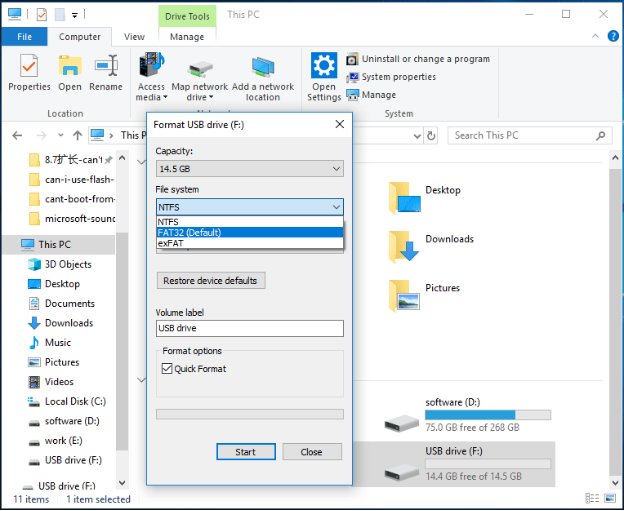Click Restore device defaults button
The image size is (624, 511).
click(211, 281)
